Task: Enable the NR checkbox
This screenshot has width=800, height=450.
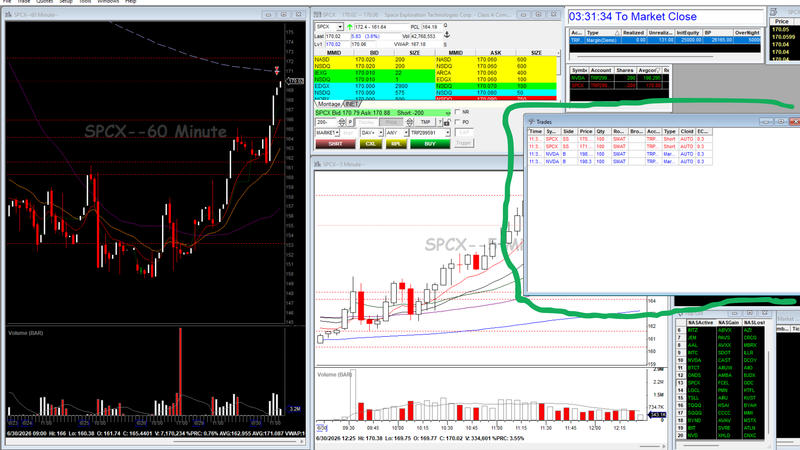Action: click(x=458, y=112)
